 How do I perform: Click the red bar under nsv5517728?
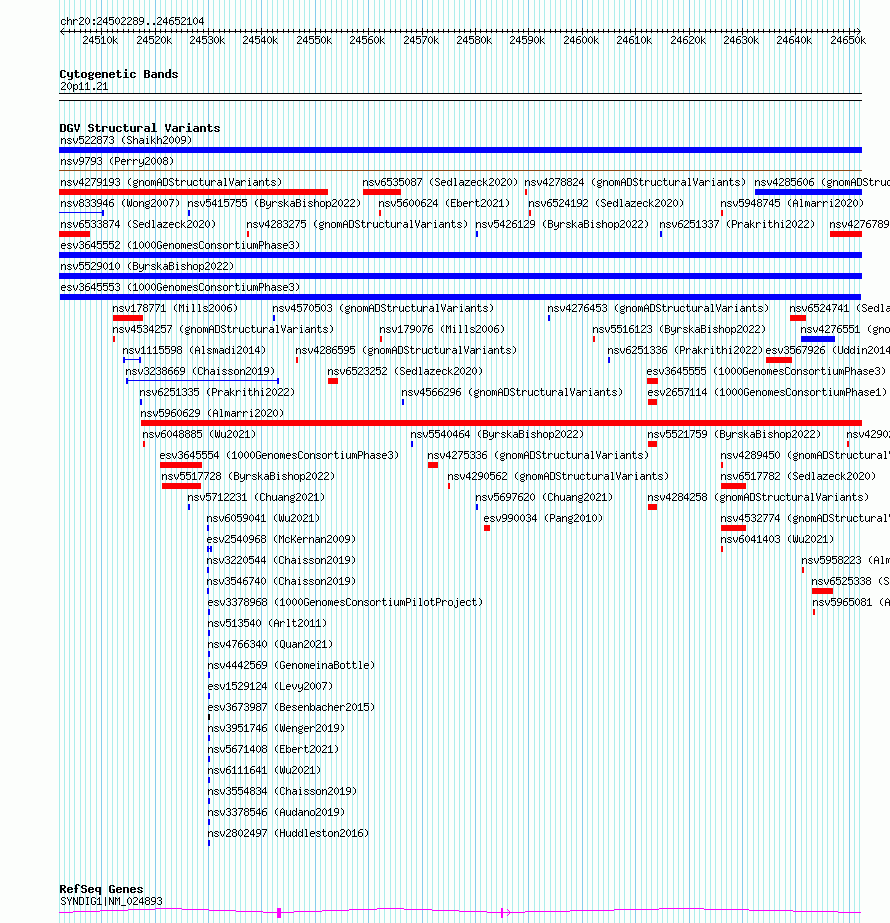[x=182, y=486]
